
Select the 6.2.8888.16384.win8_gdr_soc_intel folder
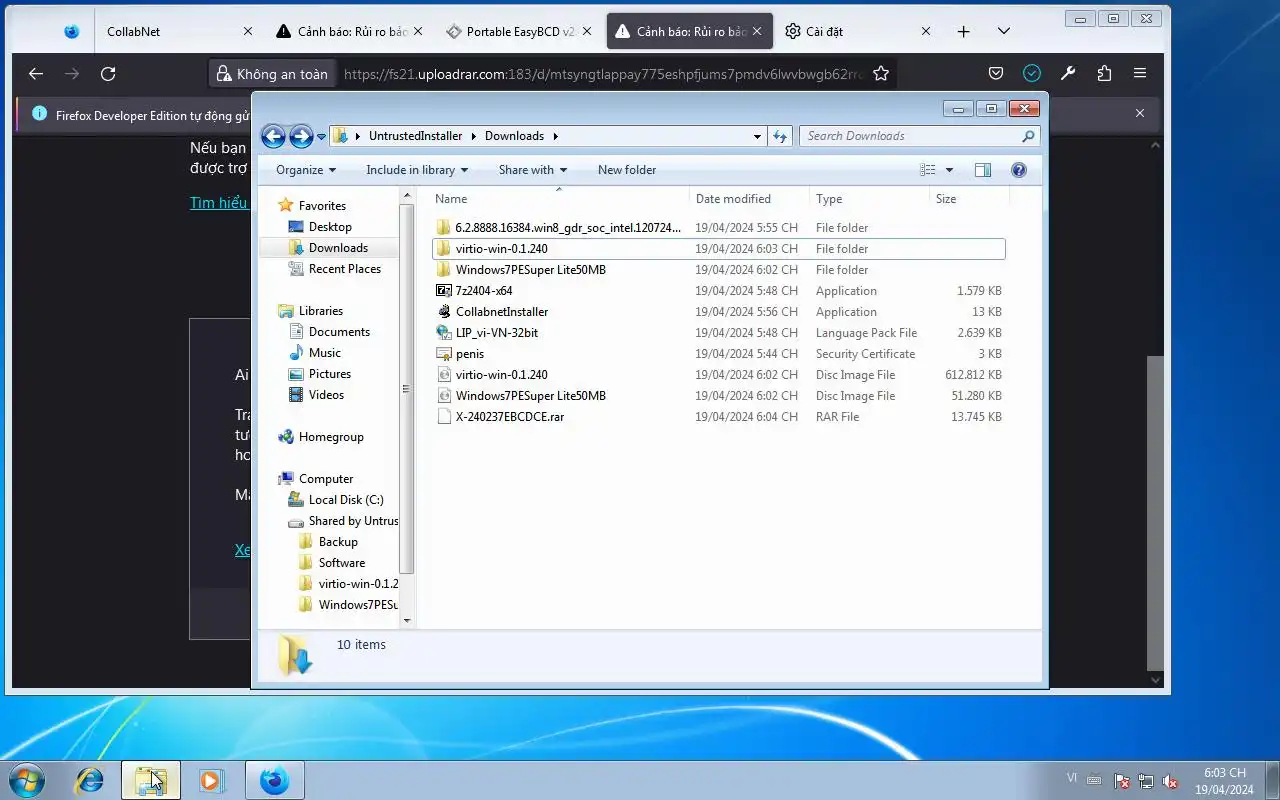tap(718, 228)
